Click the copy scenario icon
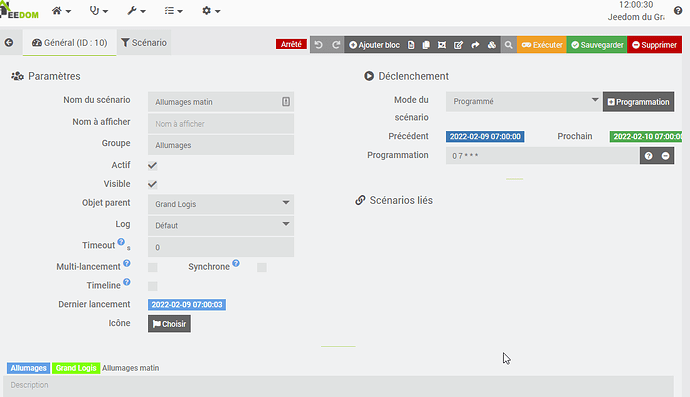The image size is (690, 397). pos(426,45)
